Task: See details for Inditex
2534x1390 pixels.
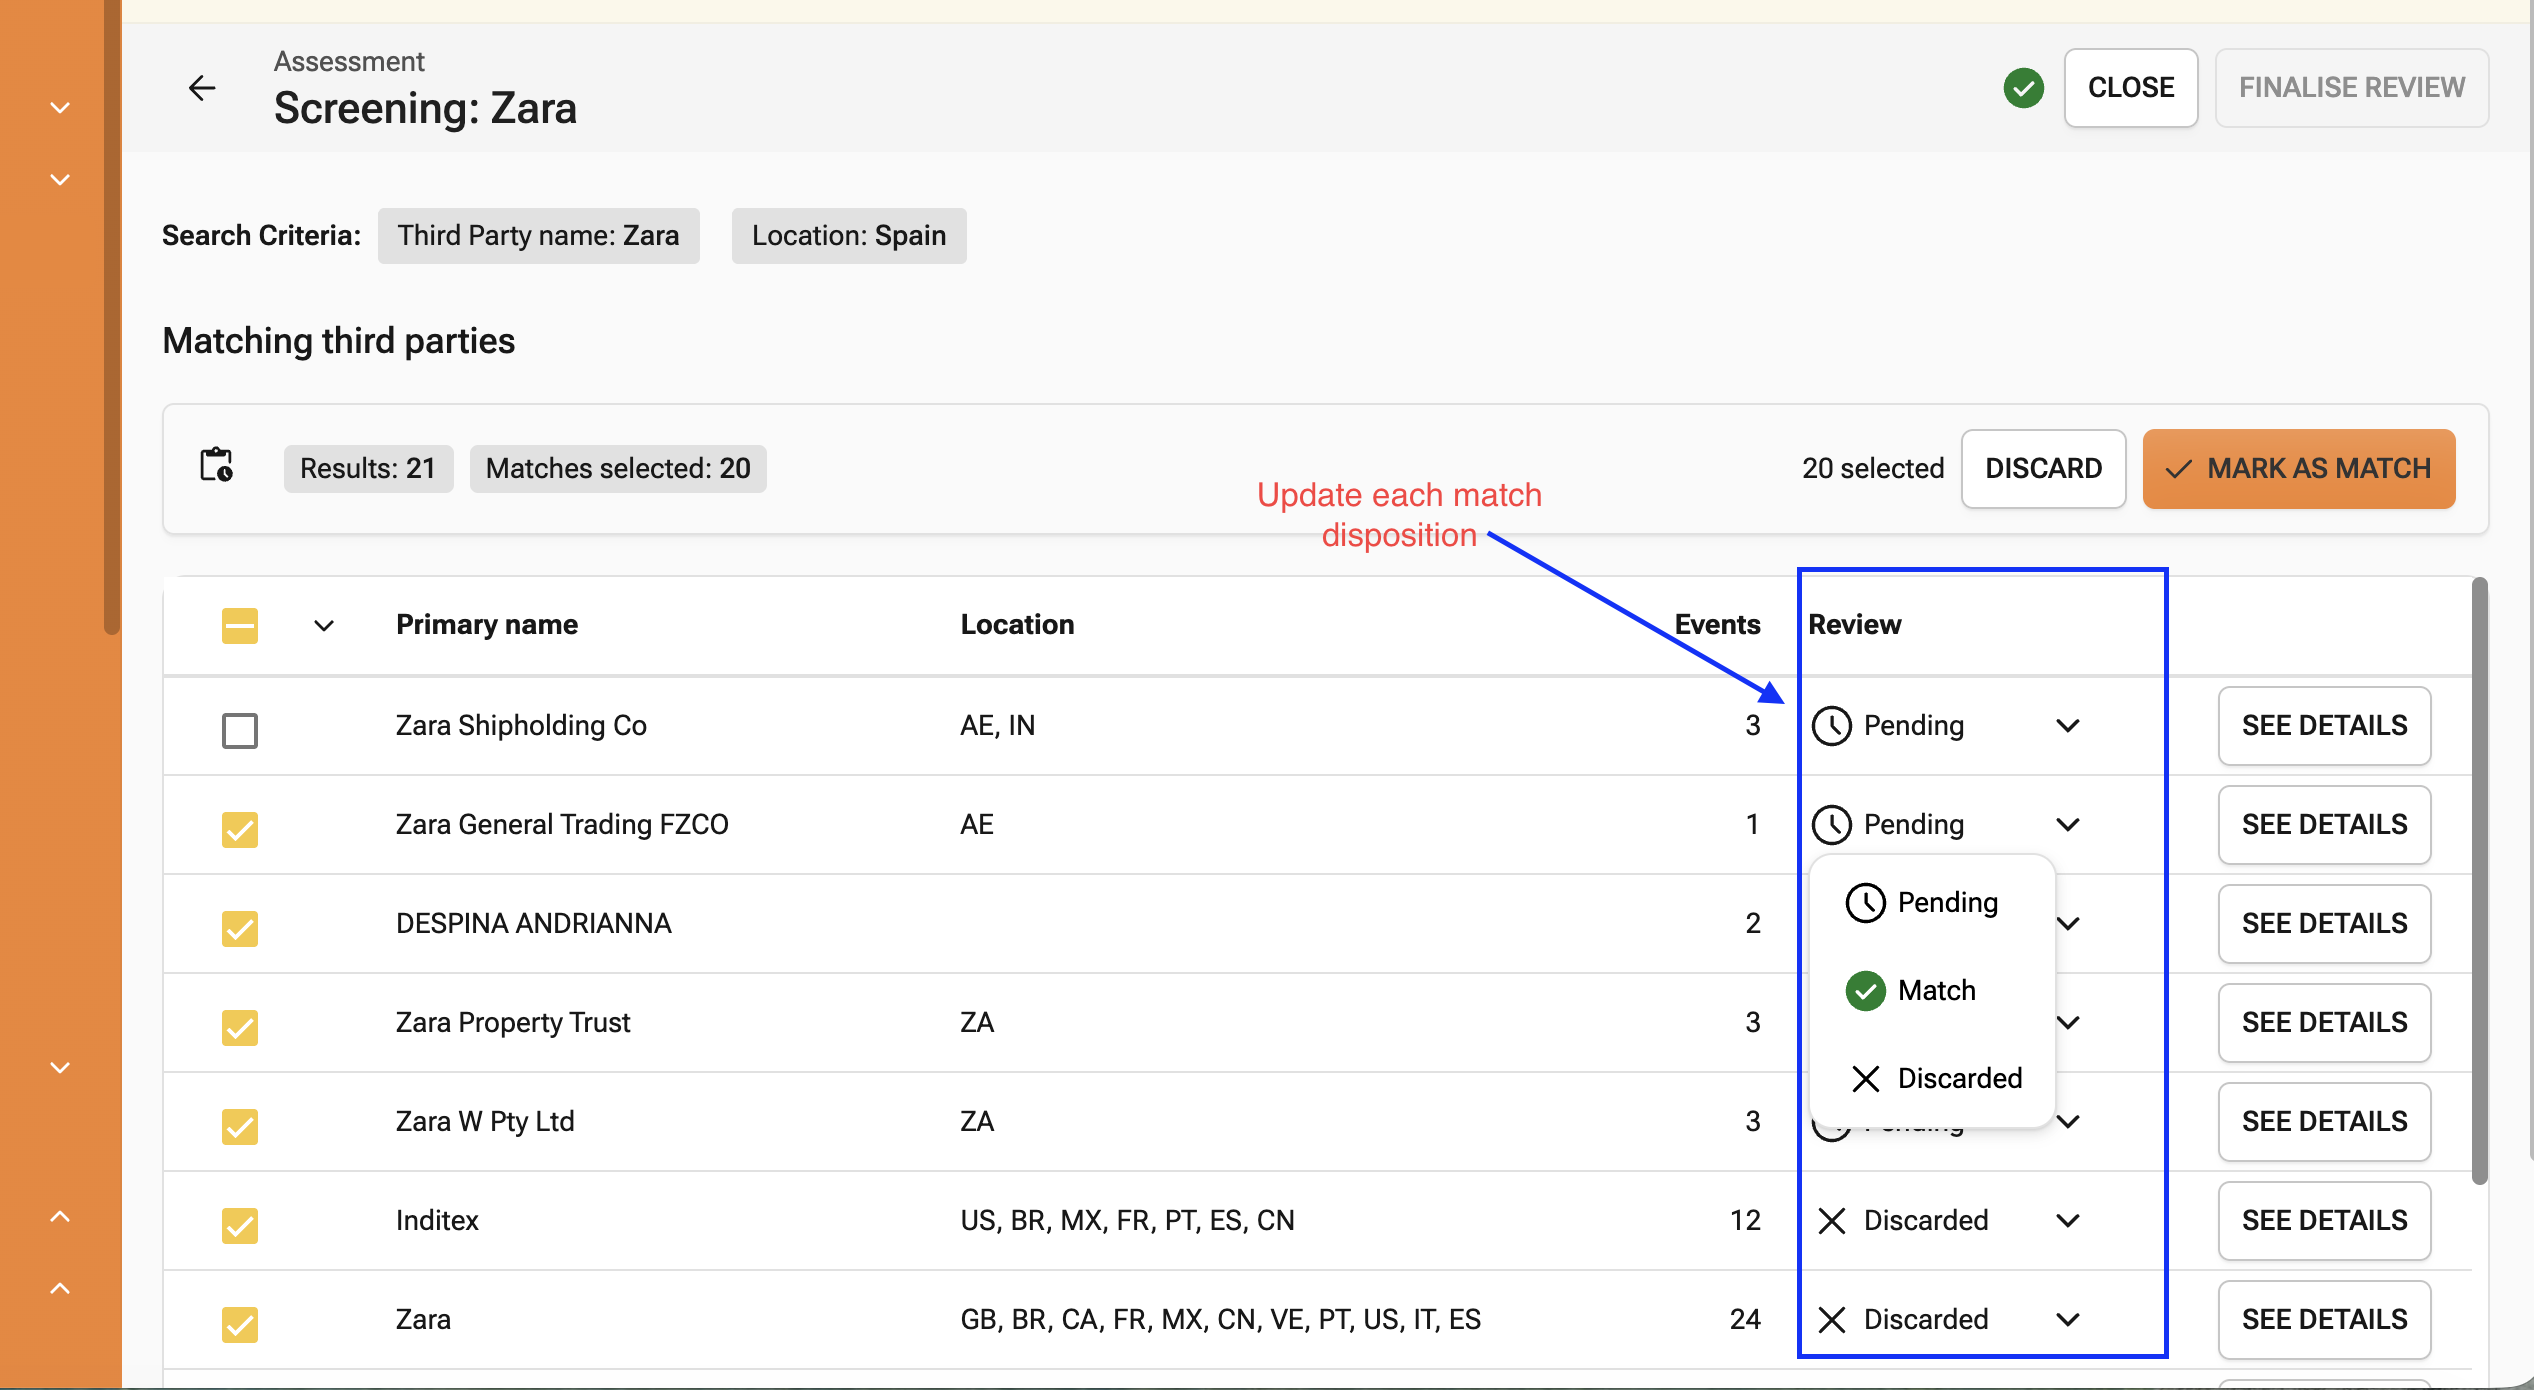Action: pos(2324,1221)
